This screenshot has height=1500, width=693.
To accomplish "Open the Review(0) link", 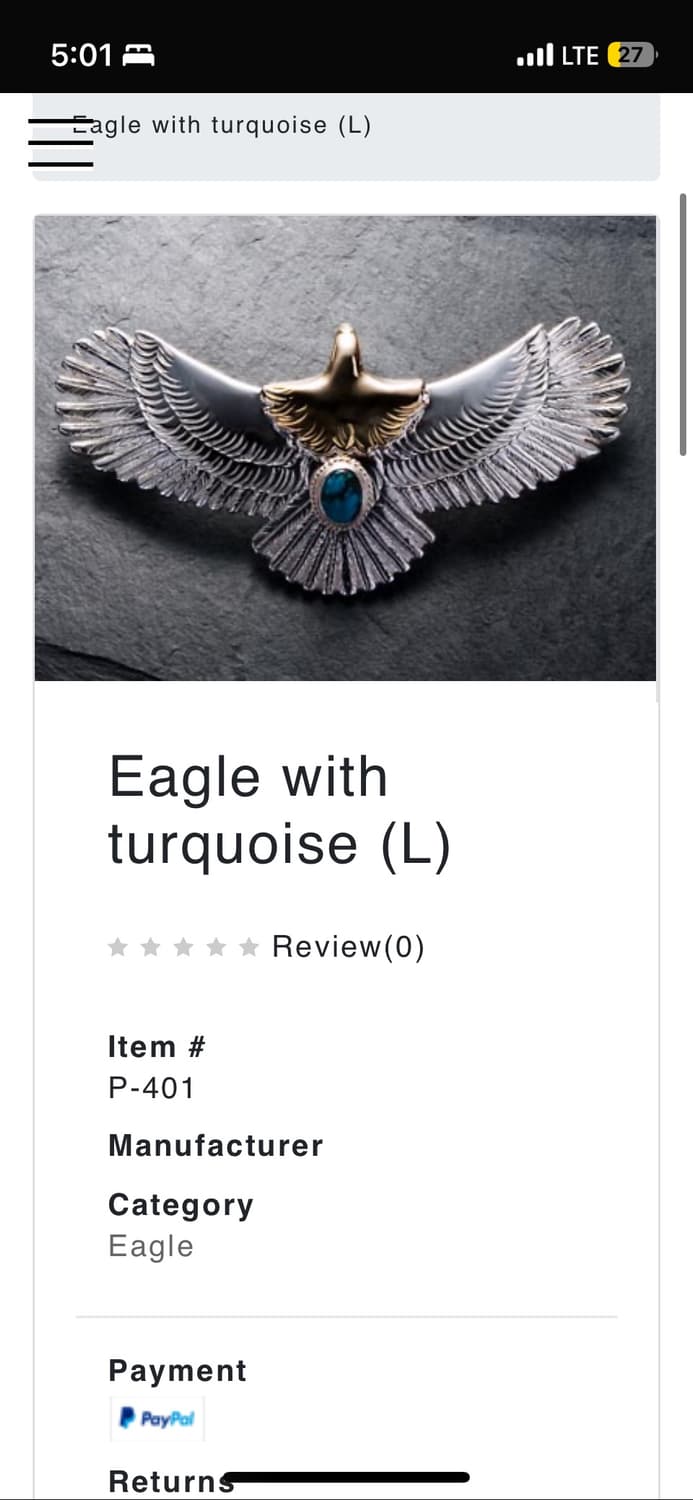I will click(348, 947).
